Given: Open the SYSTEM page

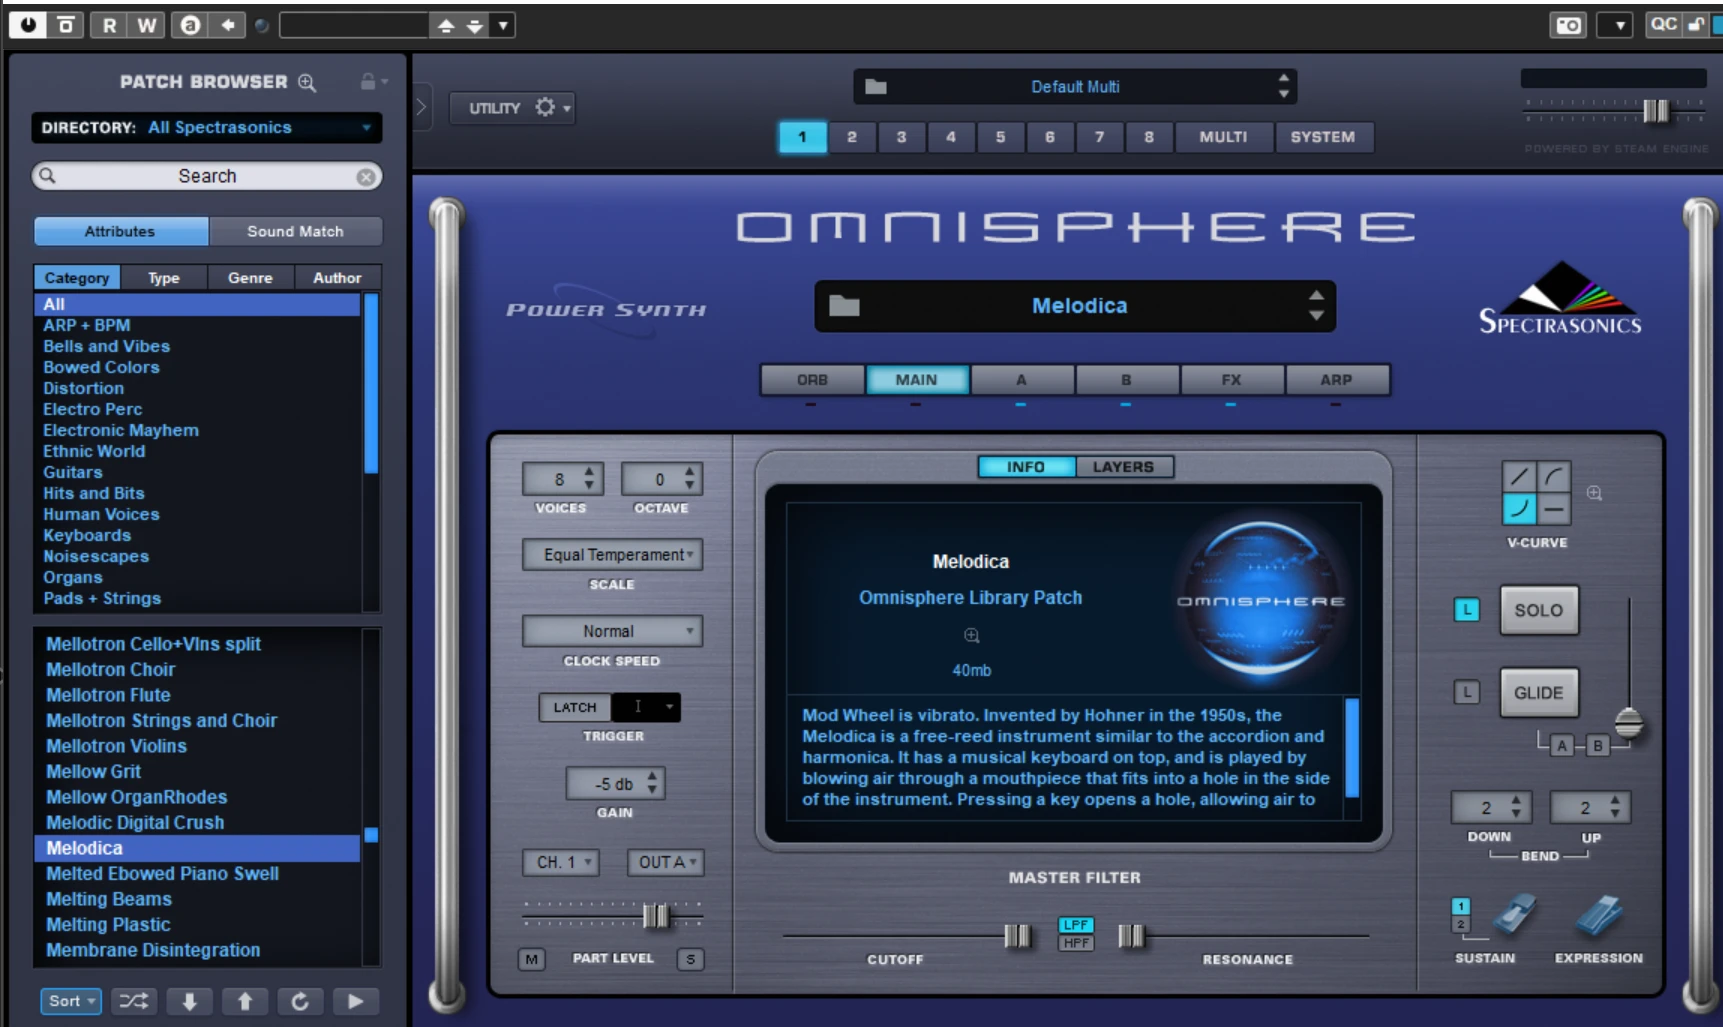Looking at the screenshot, I should [x=1323, y=137].
